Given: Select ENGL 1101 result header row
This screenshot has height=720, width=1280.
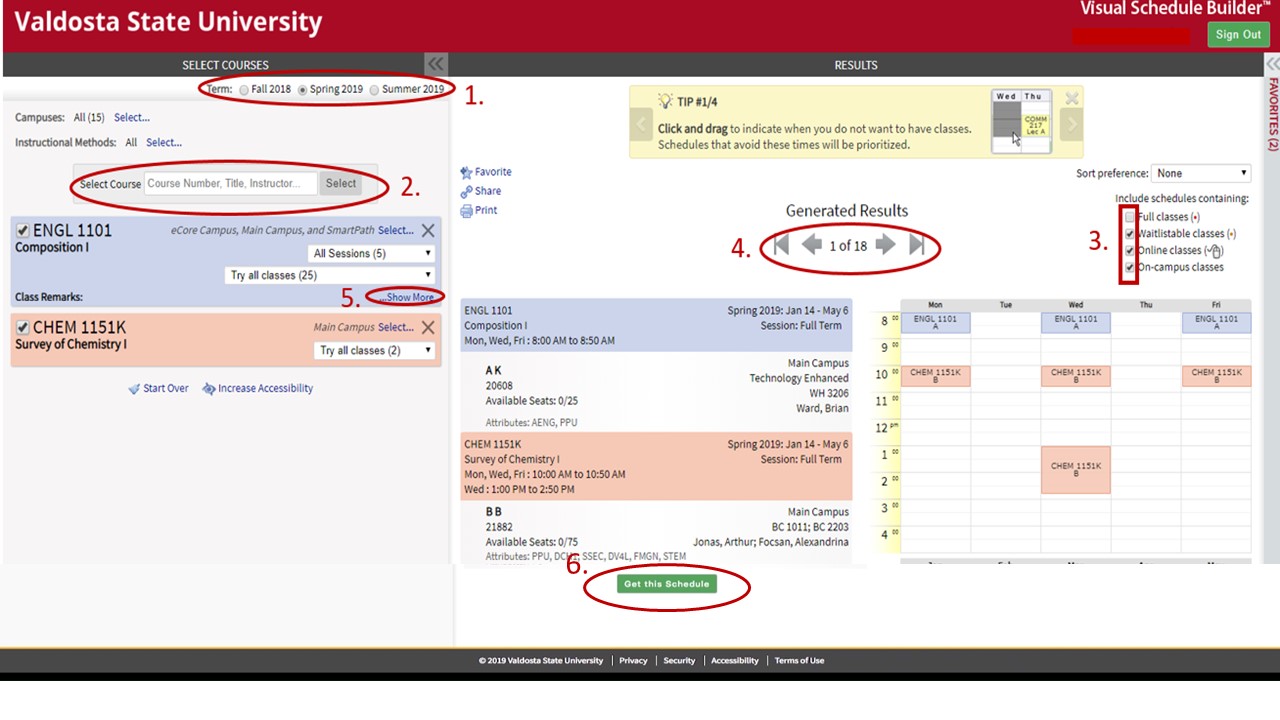Looking at the screenshot, I should (x=656, y=325).
